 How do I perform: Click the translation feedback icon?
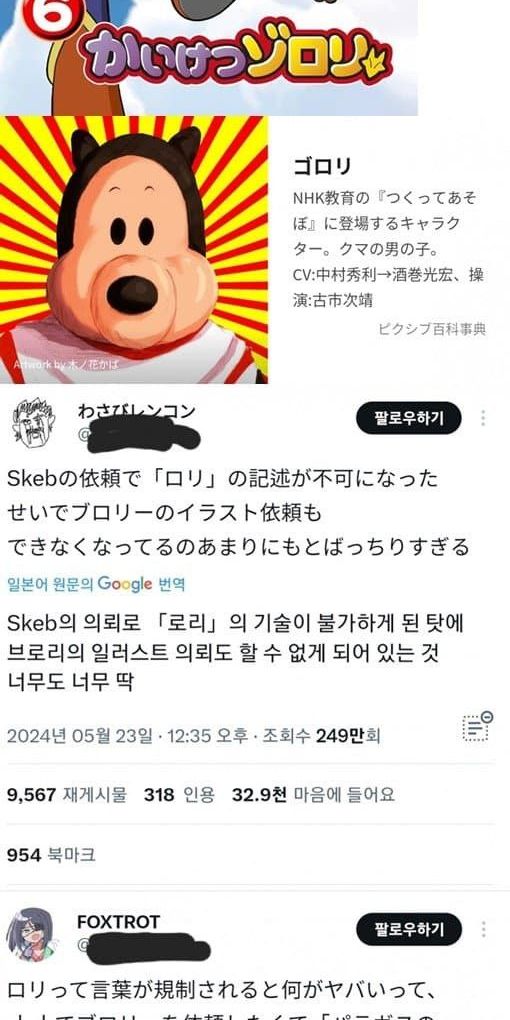point(477,726)
